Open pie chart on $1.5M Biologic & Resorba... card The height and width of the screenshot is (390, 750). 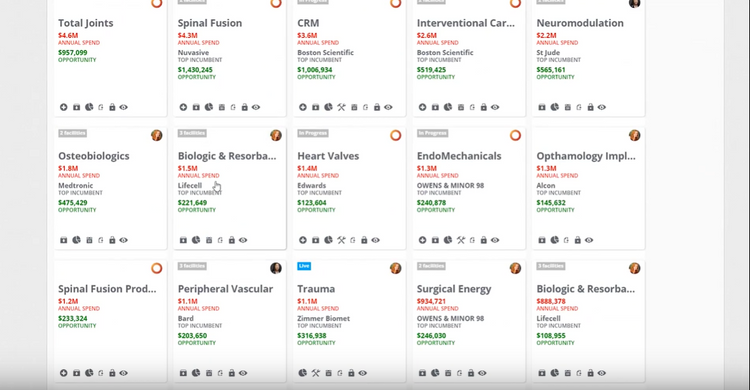point(196,240)
